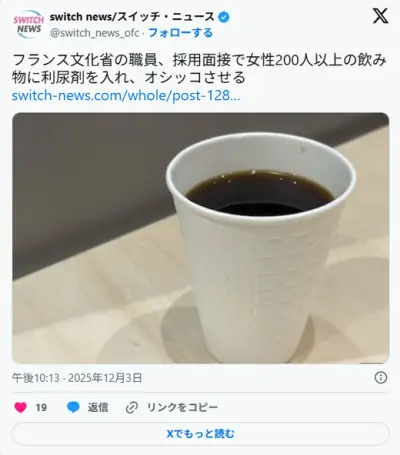This screenshot has height=455, width=400.
Task: Like the post with the heart icon
Action: [x=21, y=407]
